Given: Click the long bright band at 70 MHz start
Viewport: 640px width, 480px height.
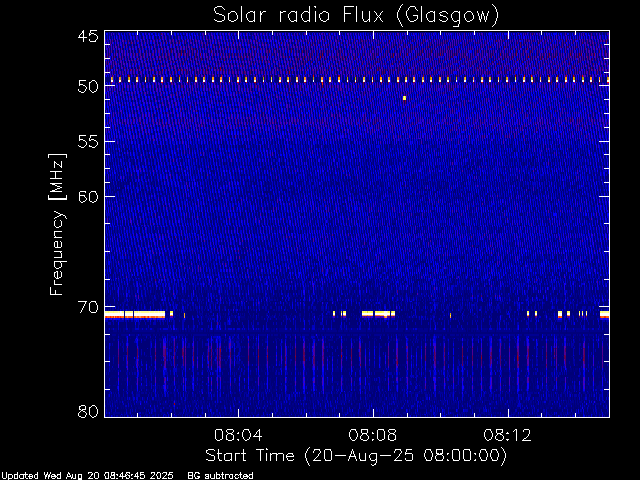Looking at the screenshot, I should (x=135, y=314).
